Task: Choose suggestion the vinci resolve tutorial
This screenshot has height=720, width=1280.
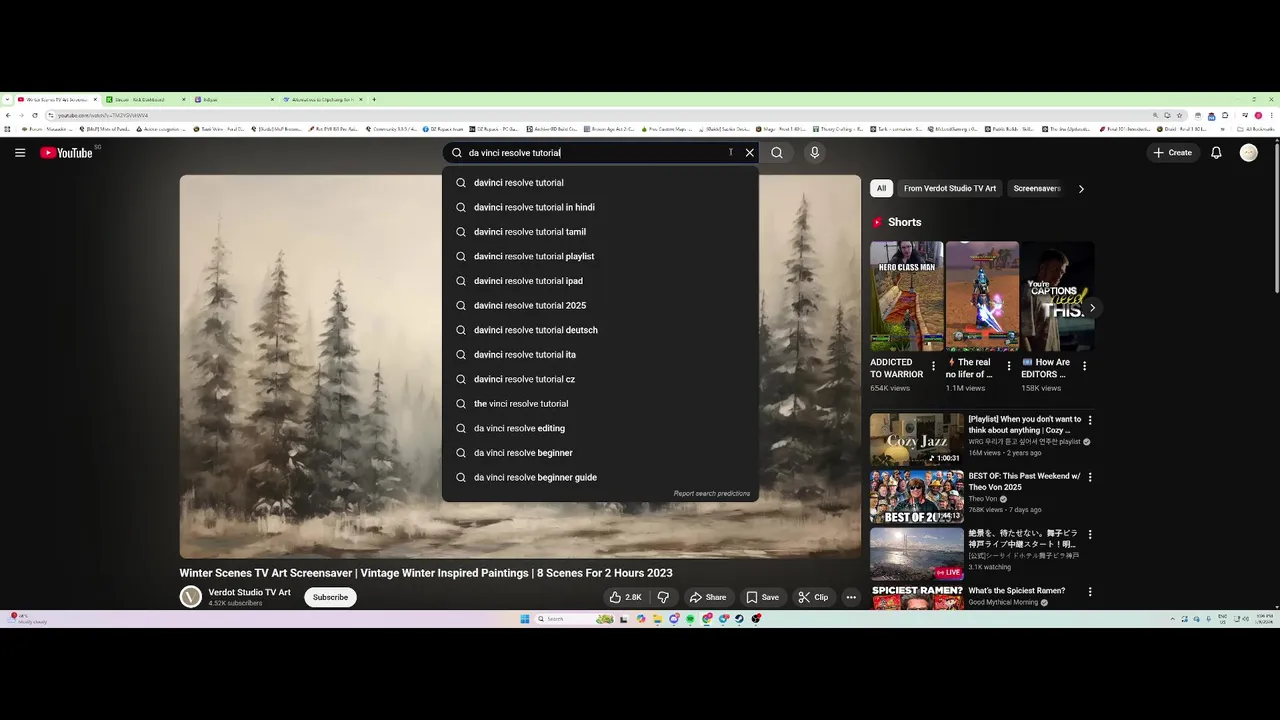Action: 600,404
